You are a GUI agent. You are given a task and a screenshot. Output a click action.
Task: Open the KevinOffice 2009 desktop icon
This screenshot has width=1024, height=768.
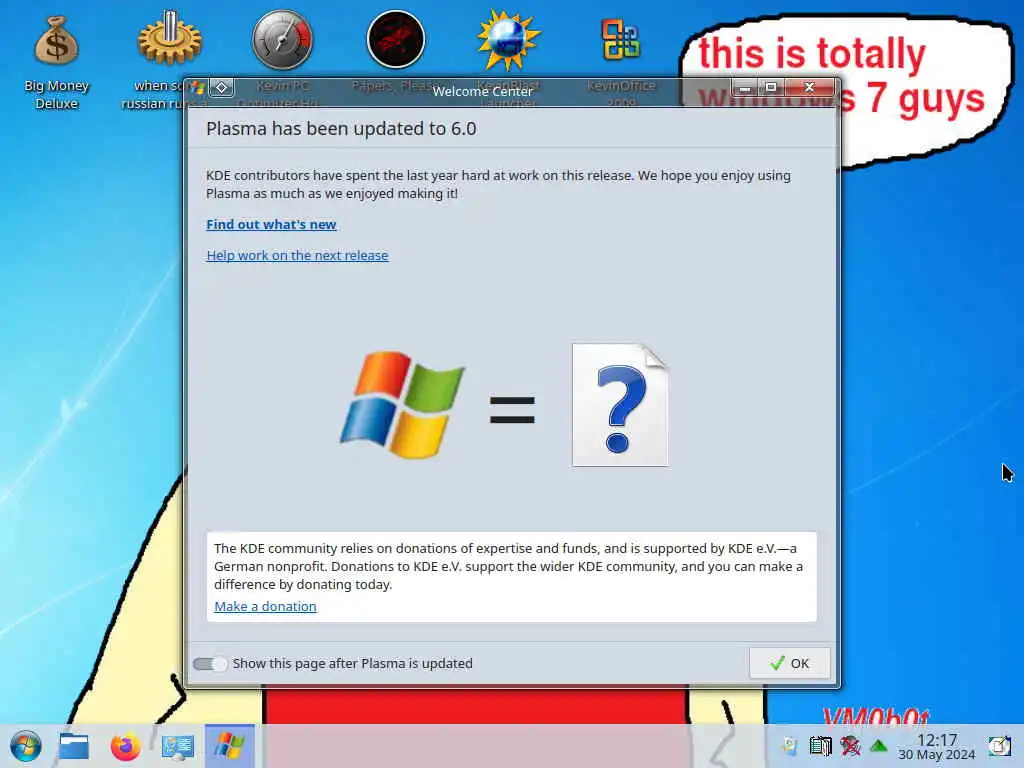620,39
